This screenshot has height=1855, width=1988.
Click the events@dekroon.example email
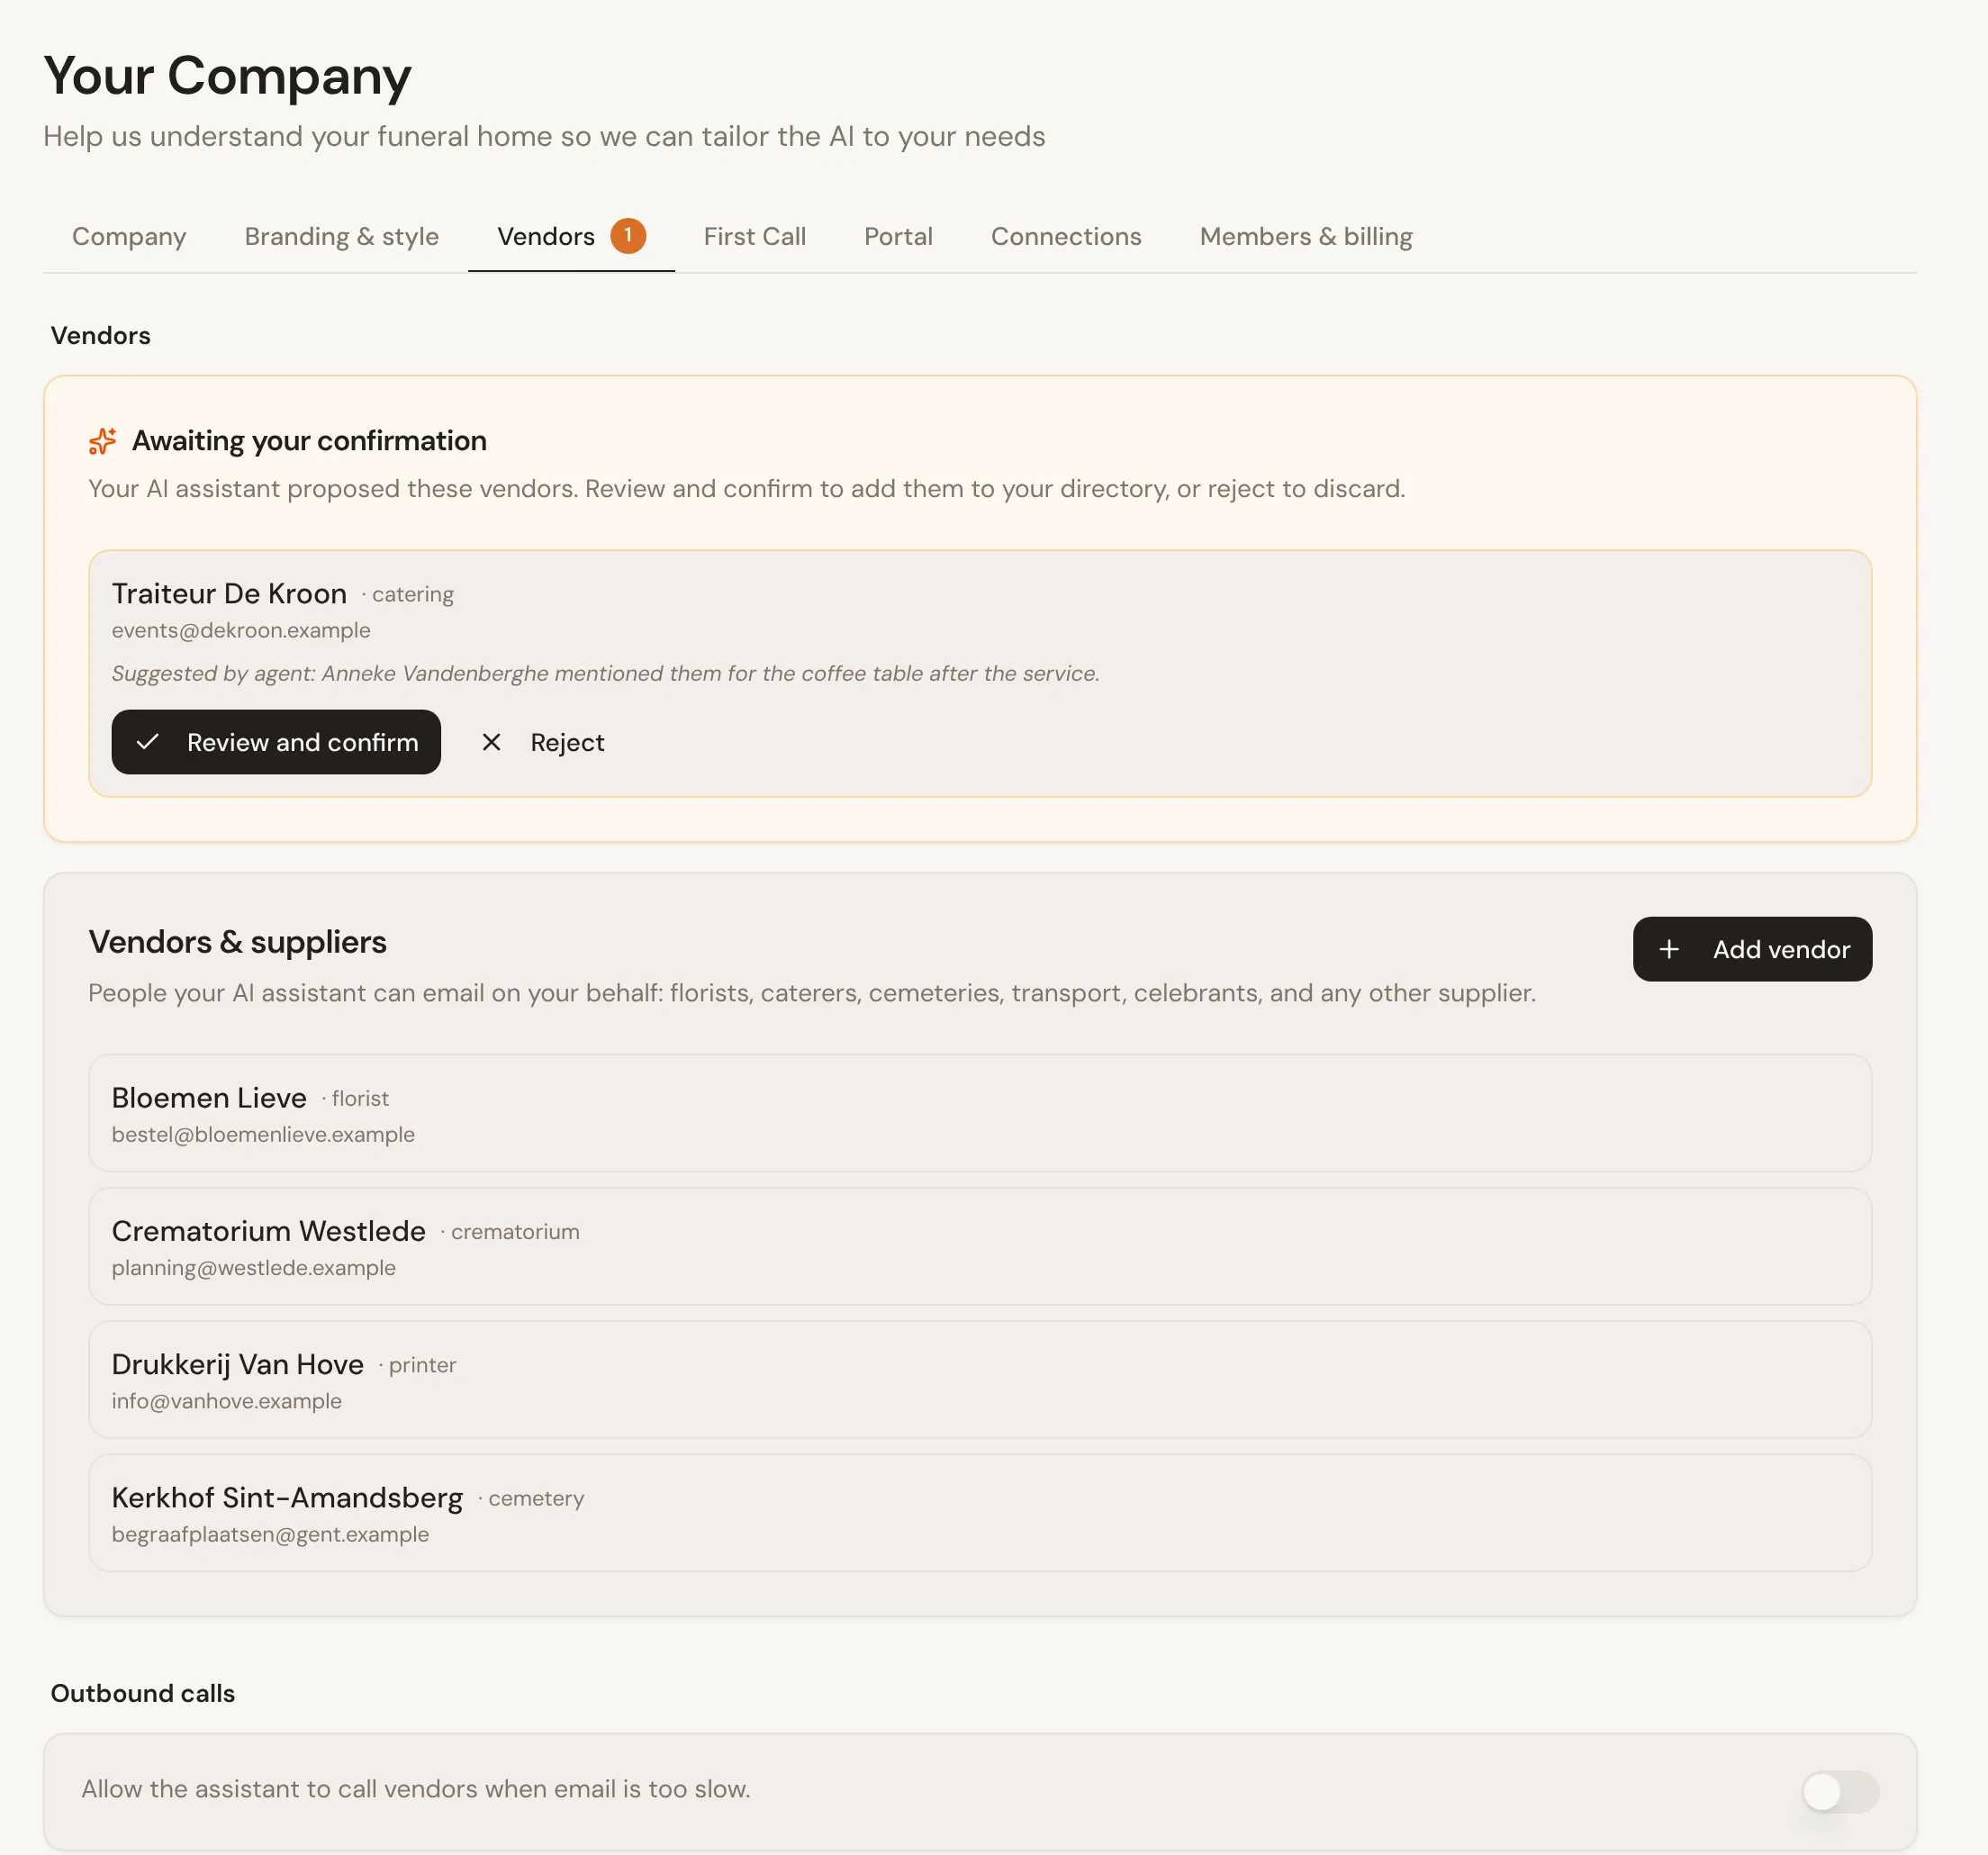(x=241, y=630)
